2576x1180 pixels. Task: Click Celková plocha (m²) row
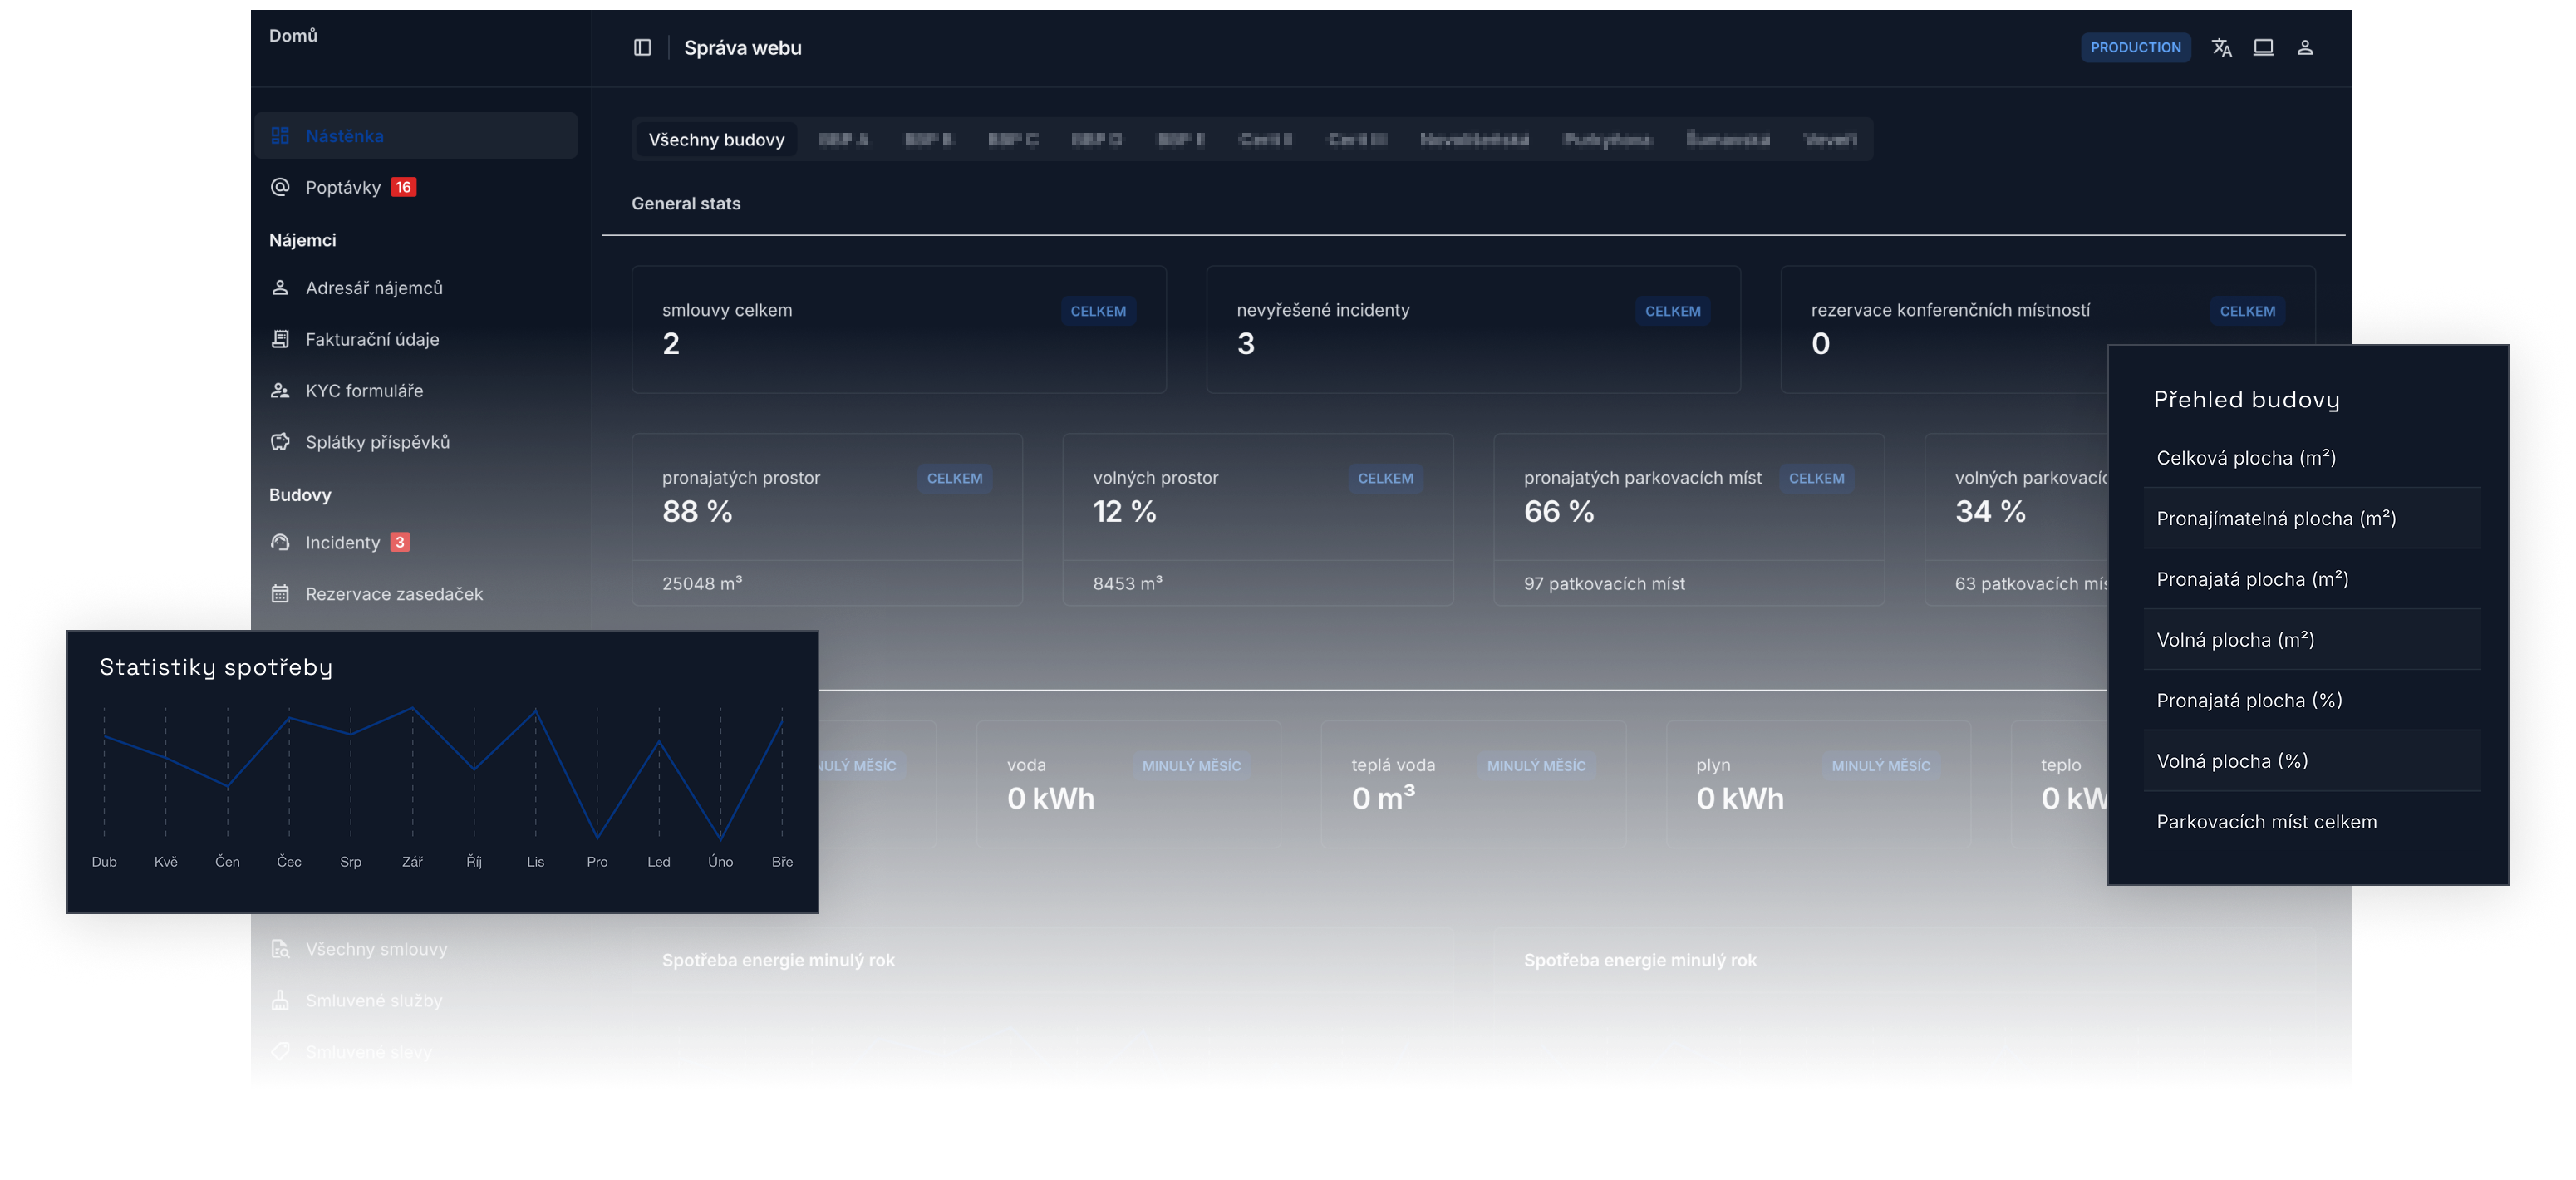[2312, 458]
